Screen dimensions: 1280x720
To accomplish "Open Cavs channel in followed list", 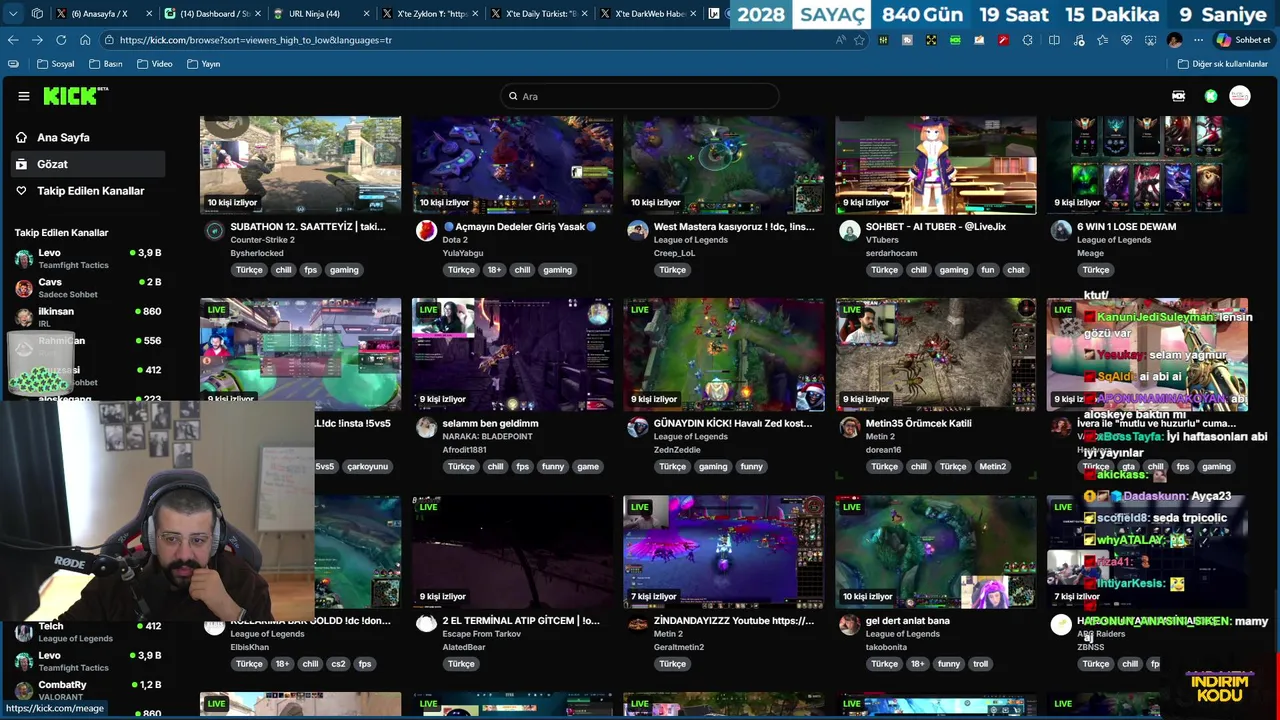I will pos(88,288).
